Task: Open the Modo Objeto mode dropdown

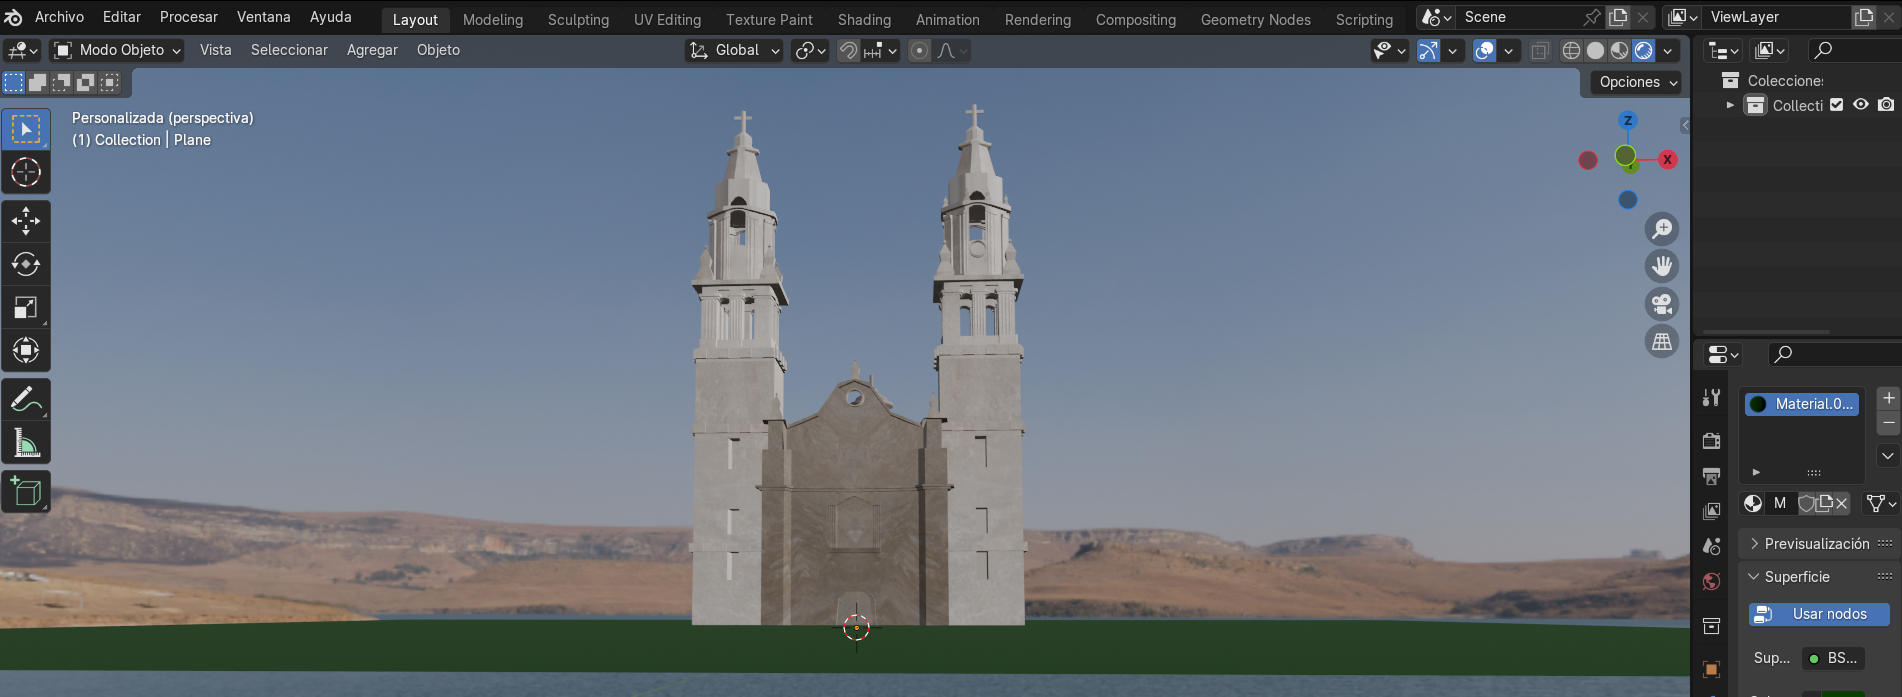Action: pyautogui.click(x=118, y=51)
